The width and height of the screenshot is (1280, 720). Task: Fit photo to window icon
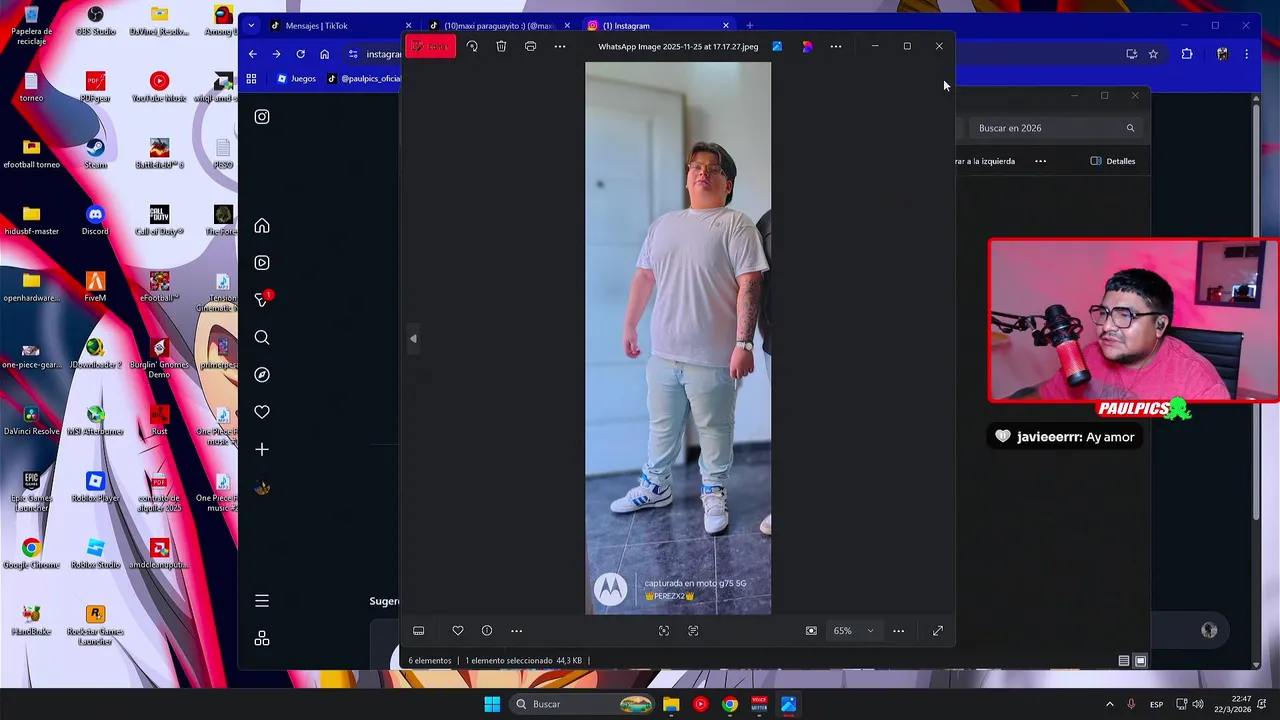pyautogui.click(x=811, y=631)
